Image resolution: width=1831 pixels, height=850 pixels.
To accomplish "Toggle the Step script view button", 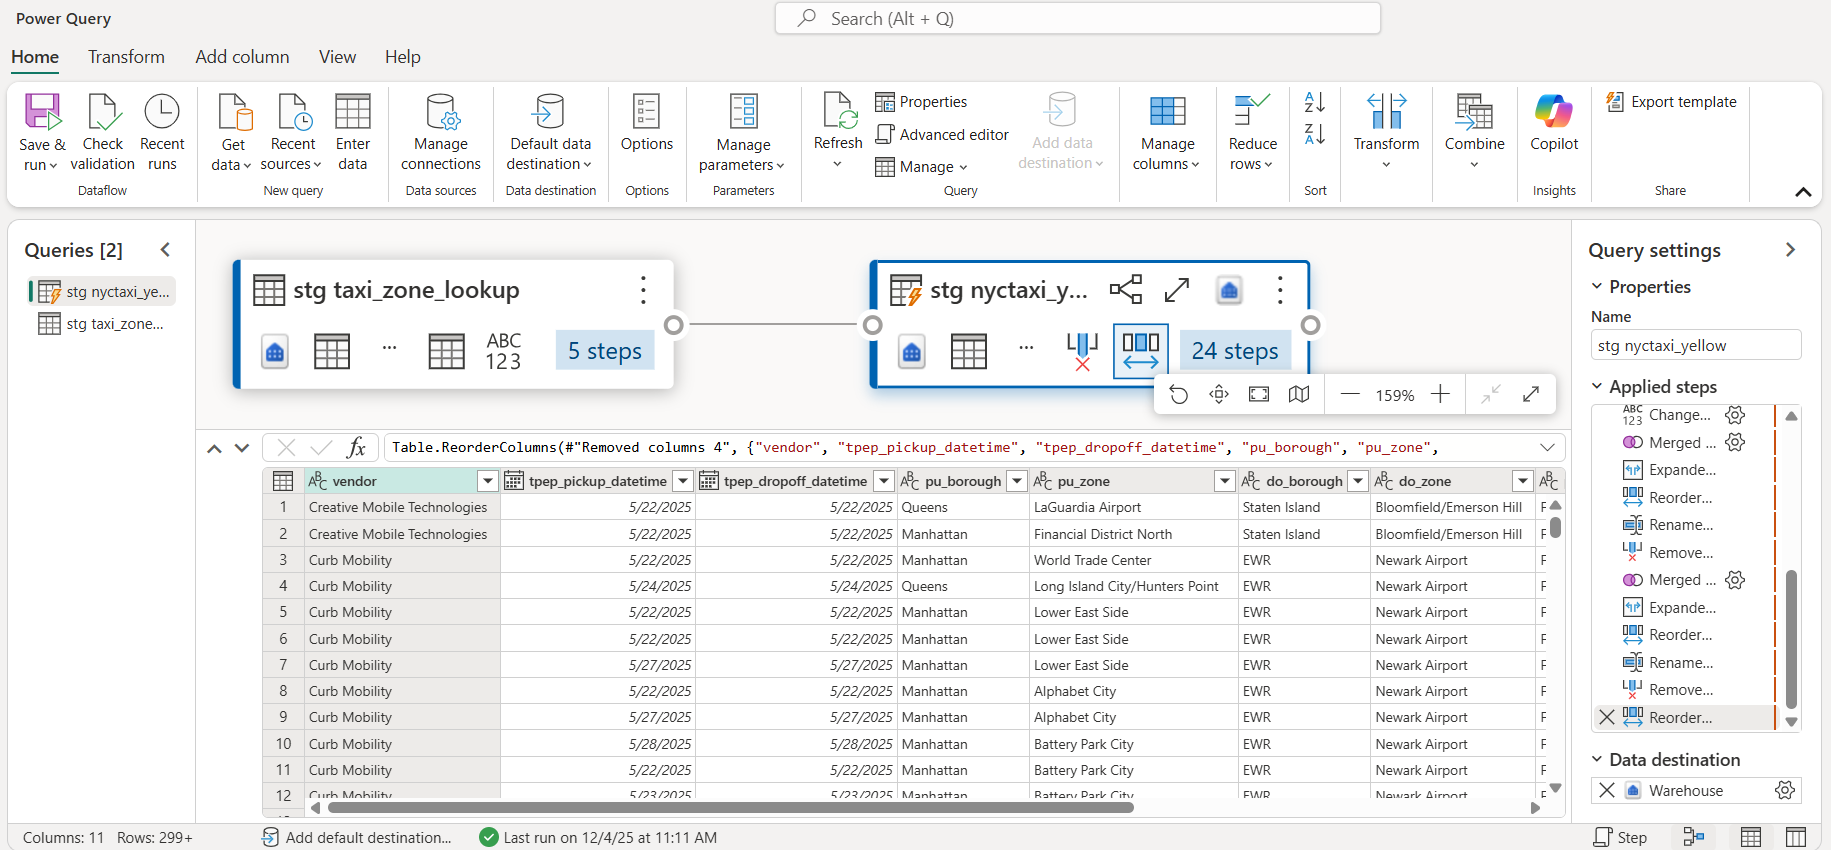I will pyautogui.click(x=1620, y=837).
